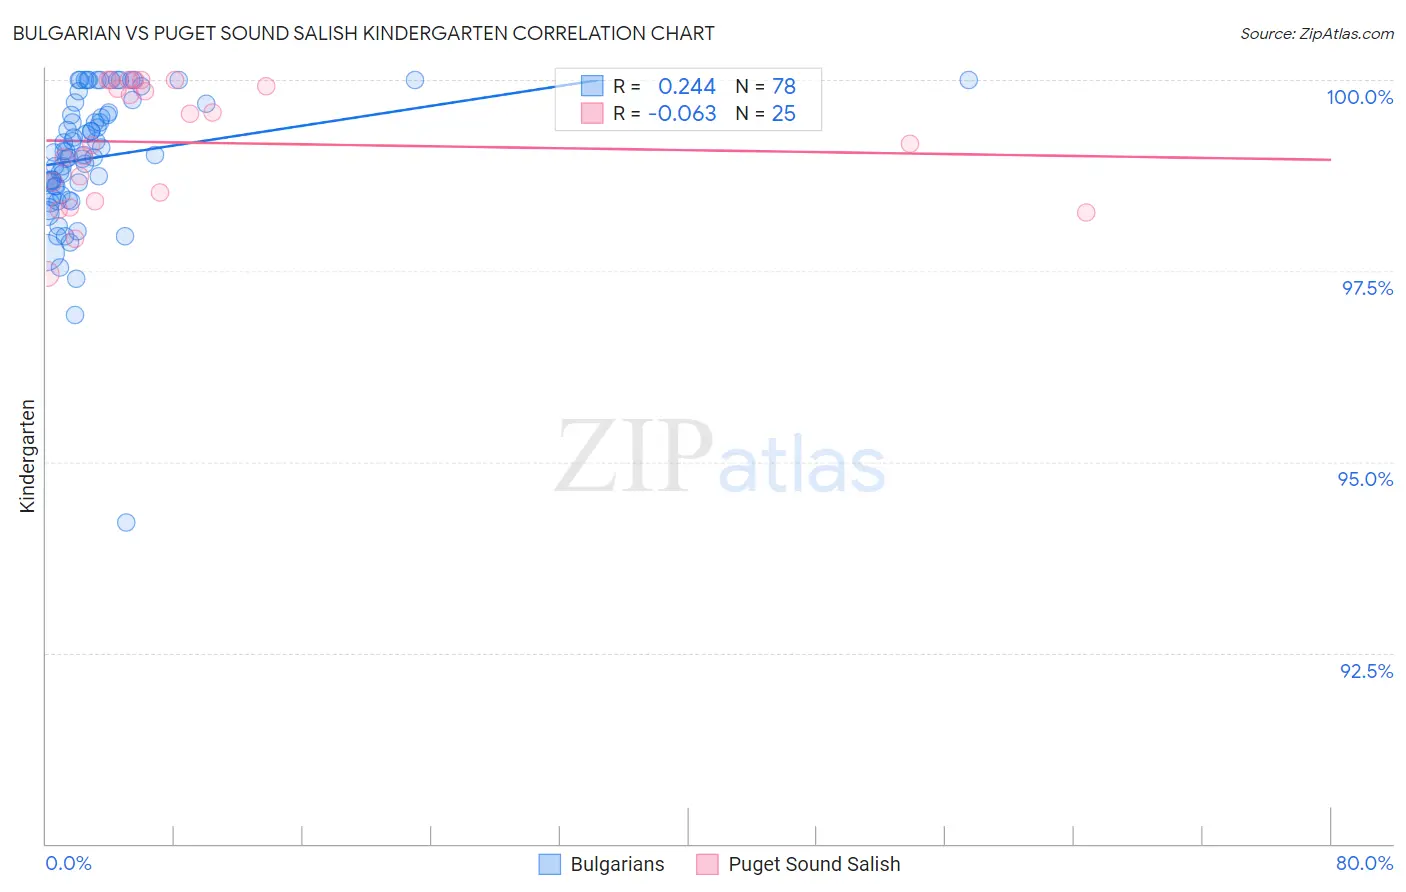Click the Source: ZipAtlas.com text
This screenshot has width=1406, height=892.
[x=1317, y=33]
